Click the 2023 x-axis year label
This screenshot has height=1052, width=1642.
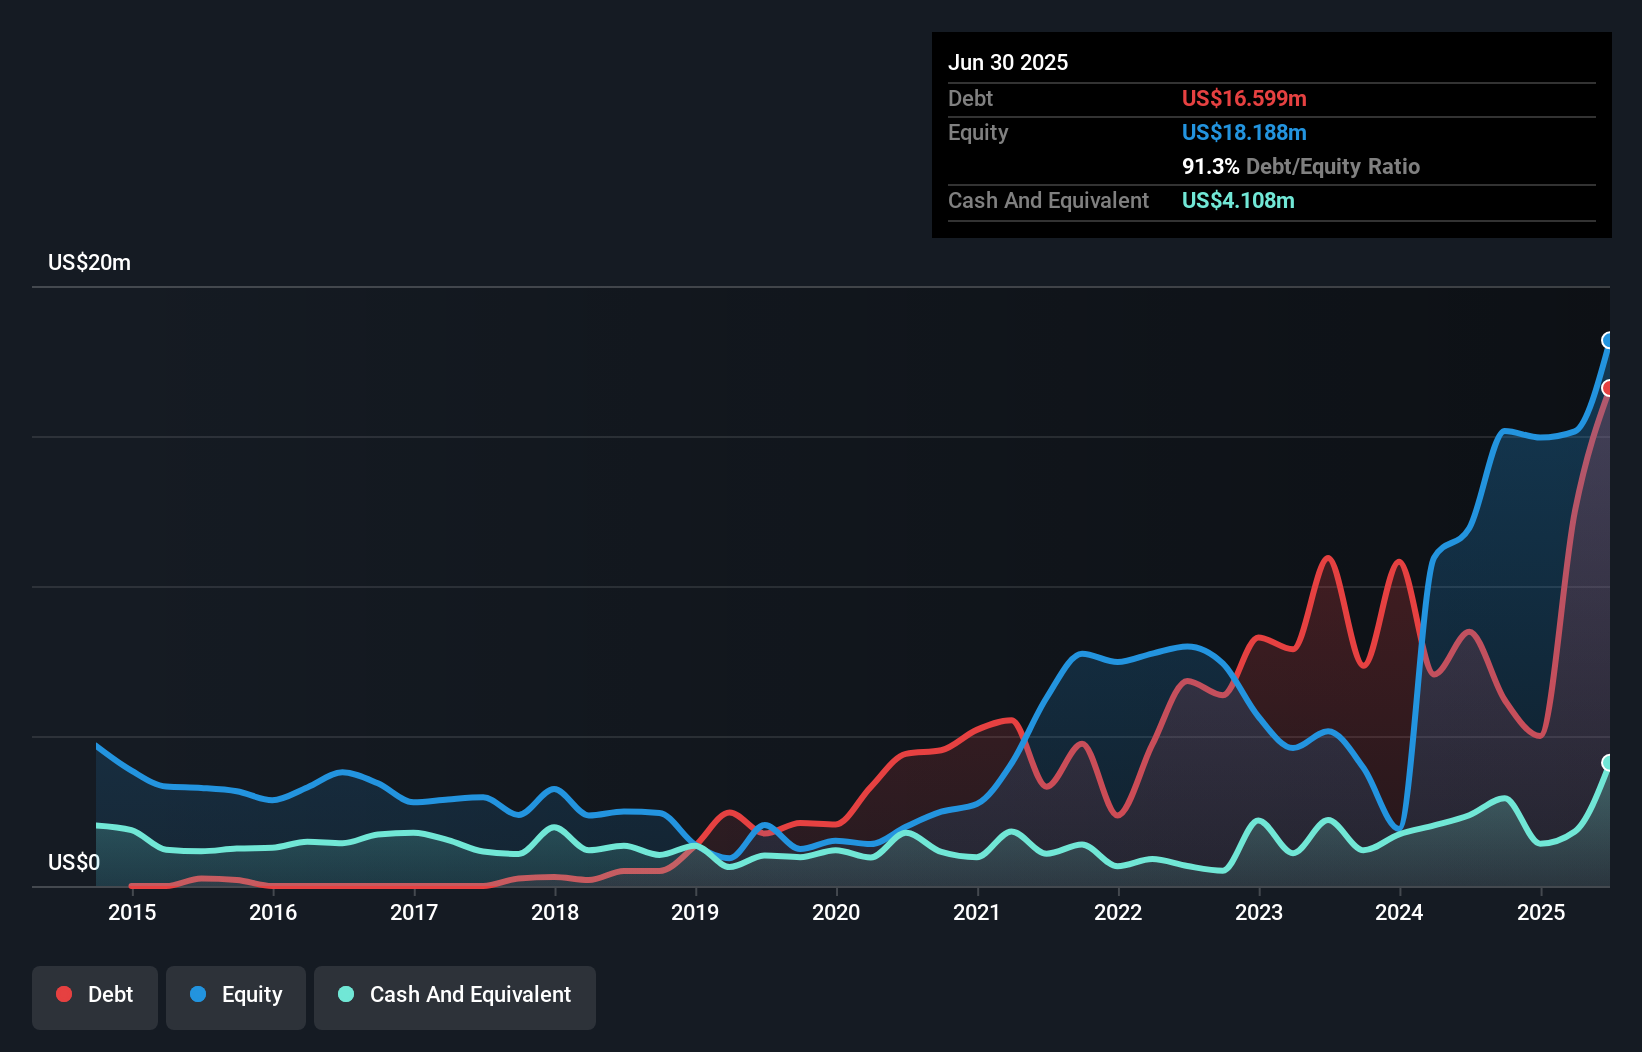(x=1258, y=912)
